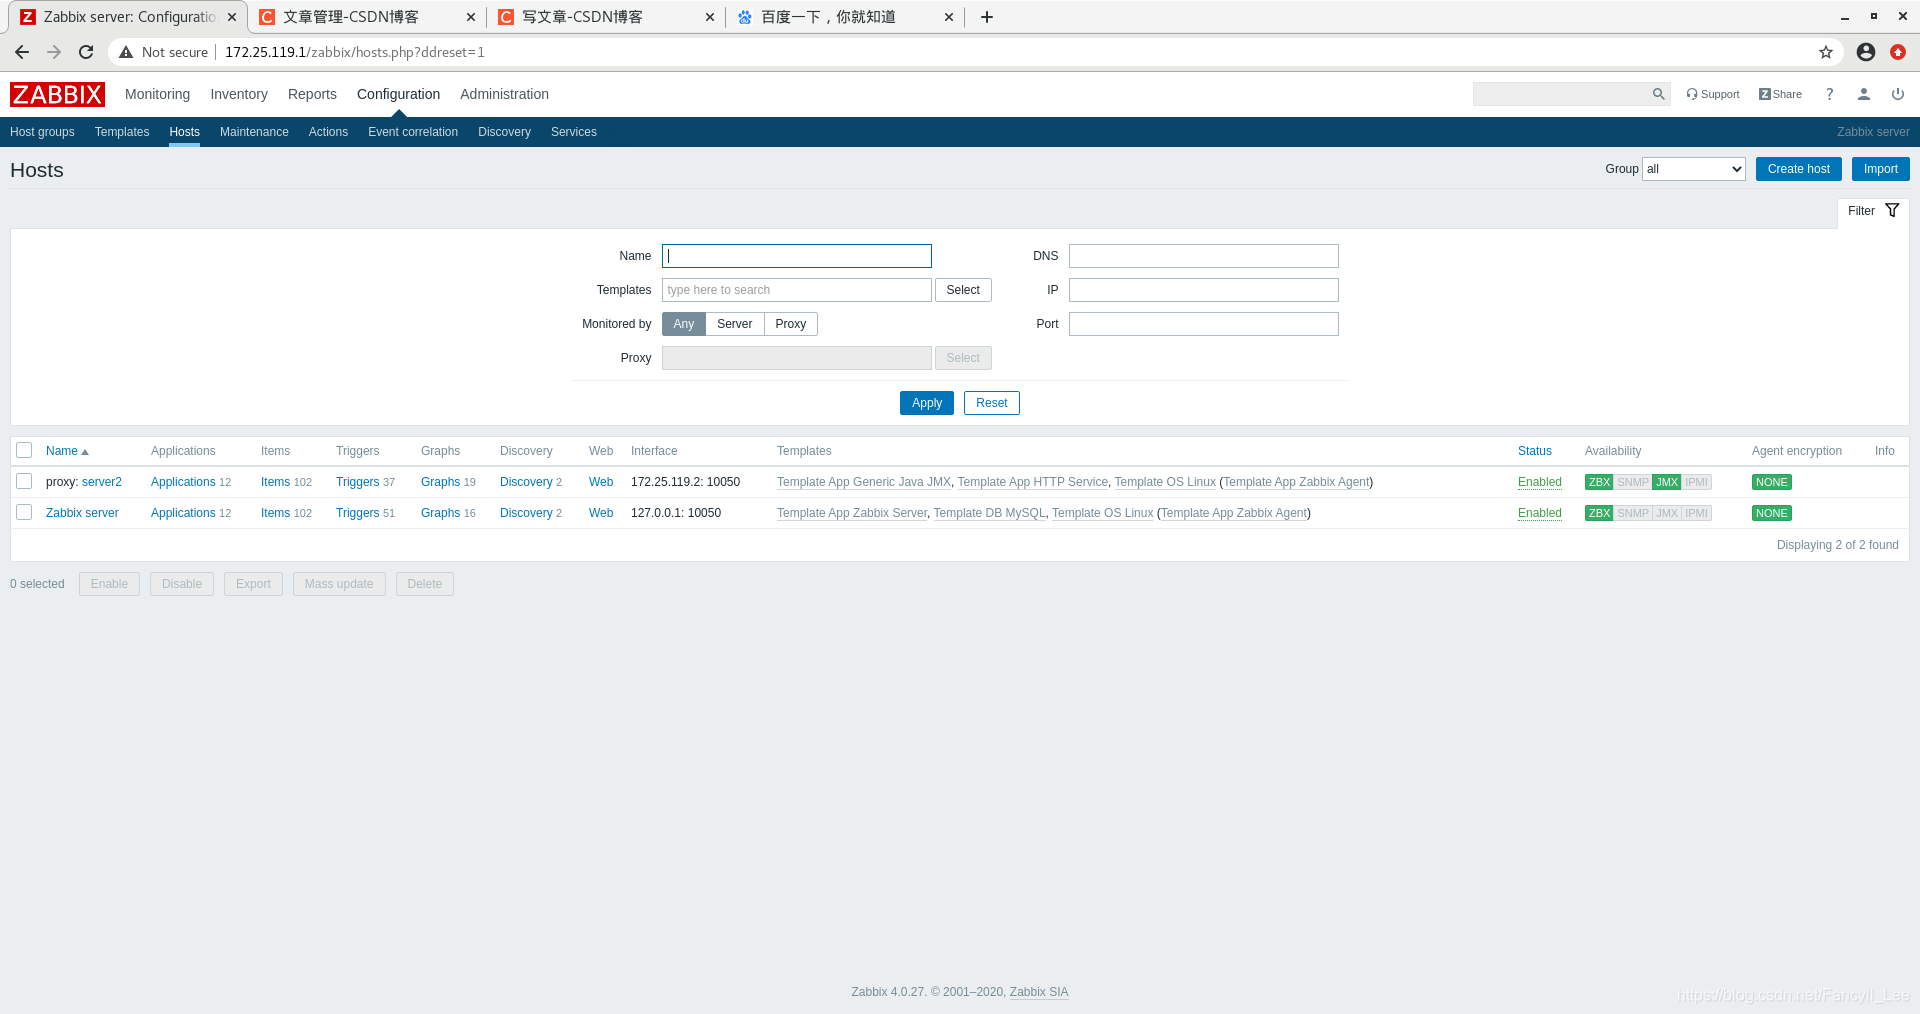The image size is (1920, 1014).
Task: Reset the host filter
Action: pyautogui.click(x=991, y=403)
